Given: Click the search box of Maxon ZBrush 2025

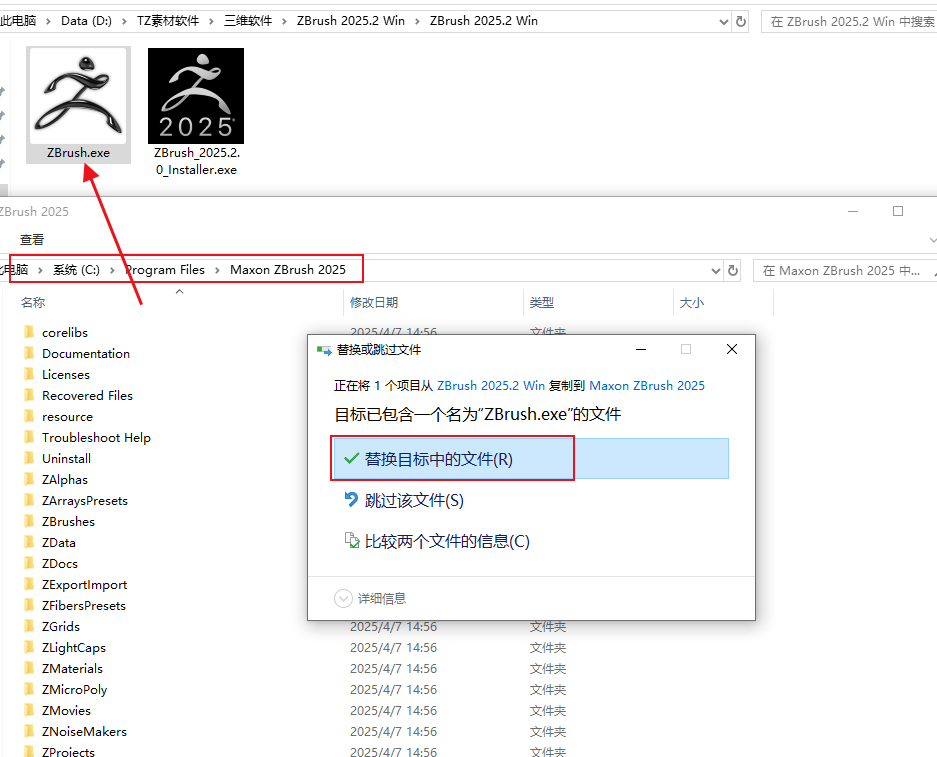Looking at the screenshot, I should click(845, 271).
